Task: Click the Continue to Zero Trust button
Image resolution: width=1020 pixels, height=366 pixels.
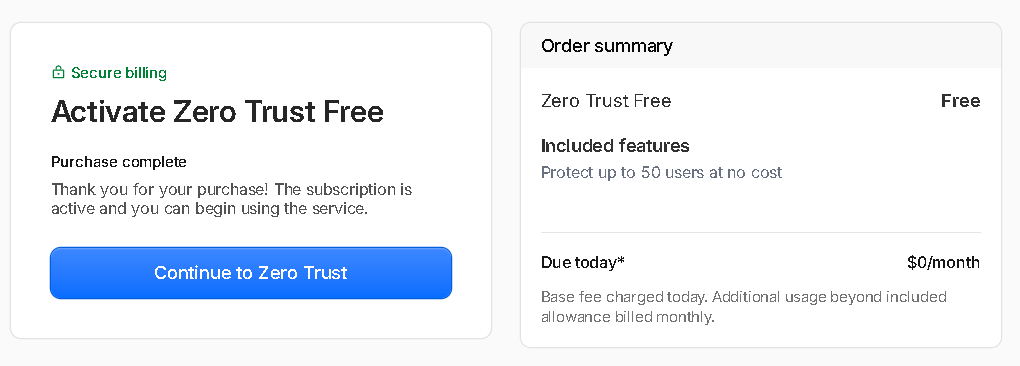Action: click(251, 273)
